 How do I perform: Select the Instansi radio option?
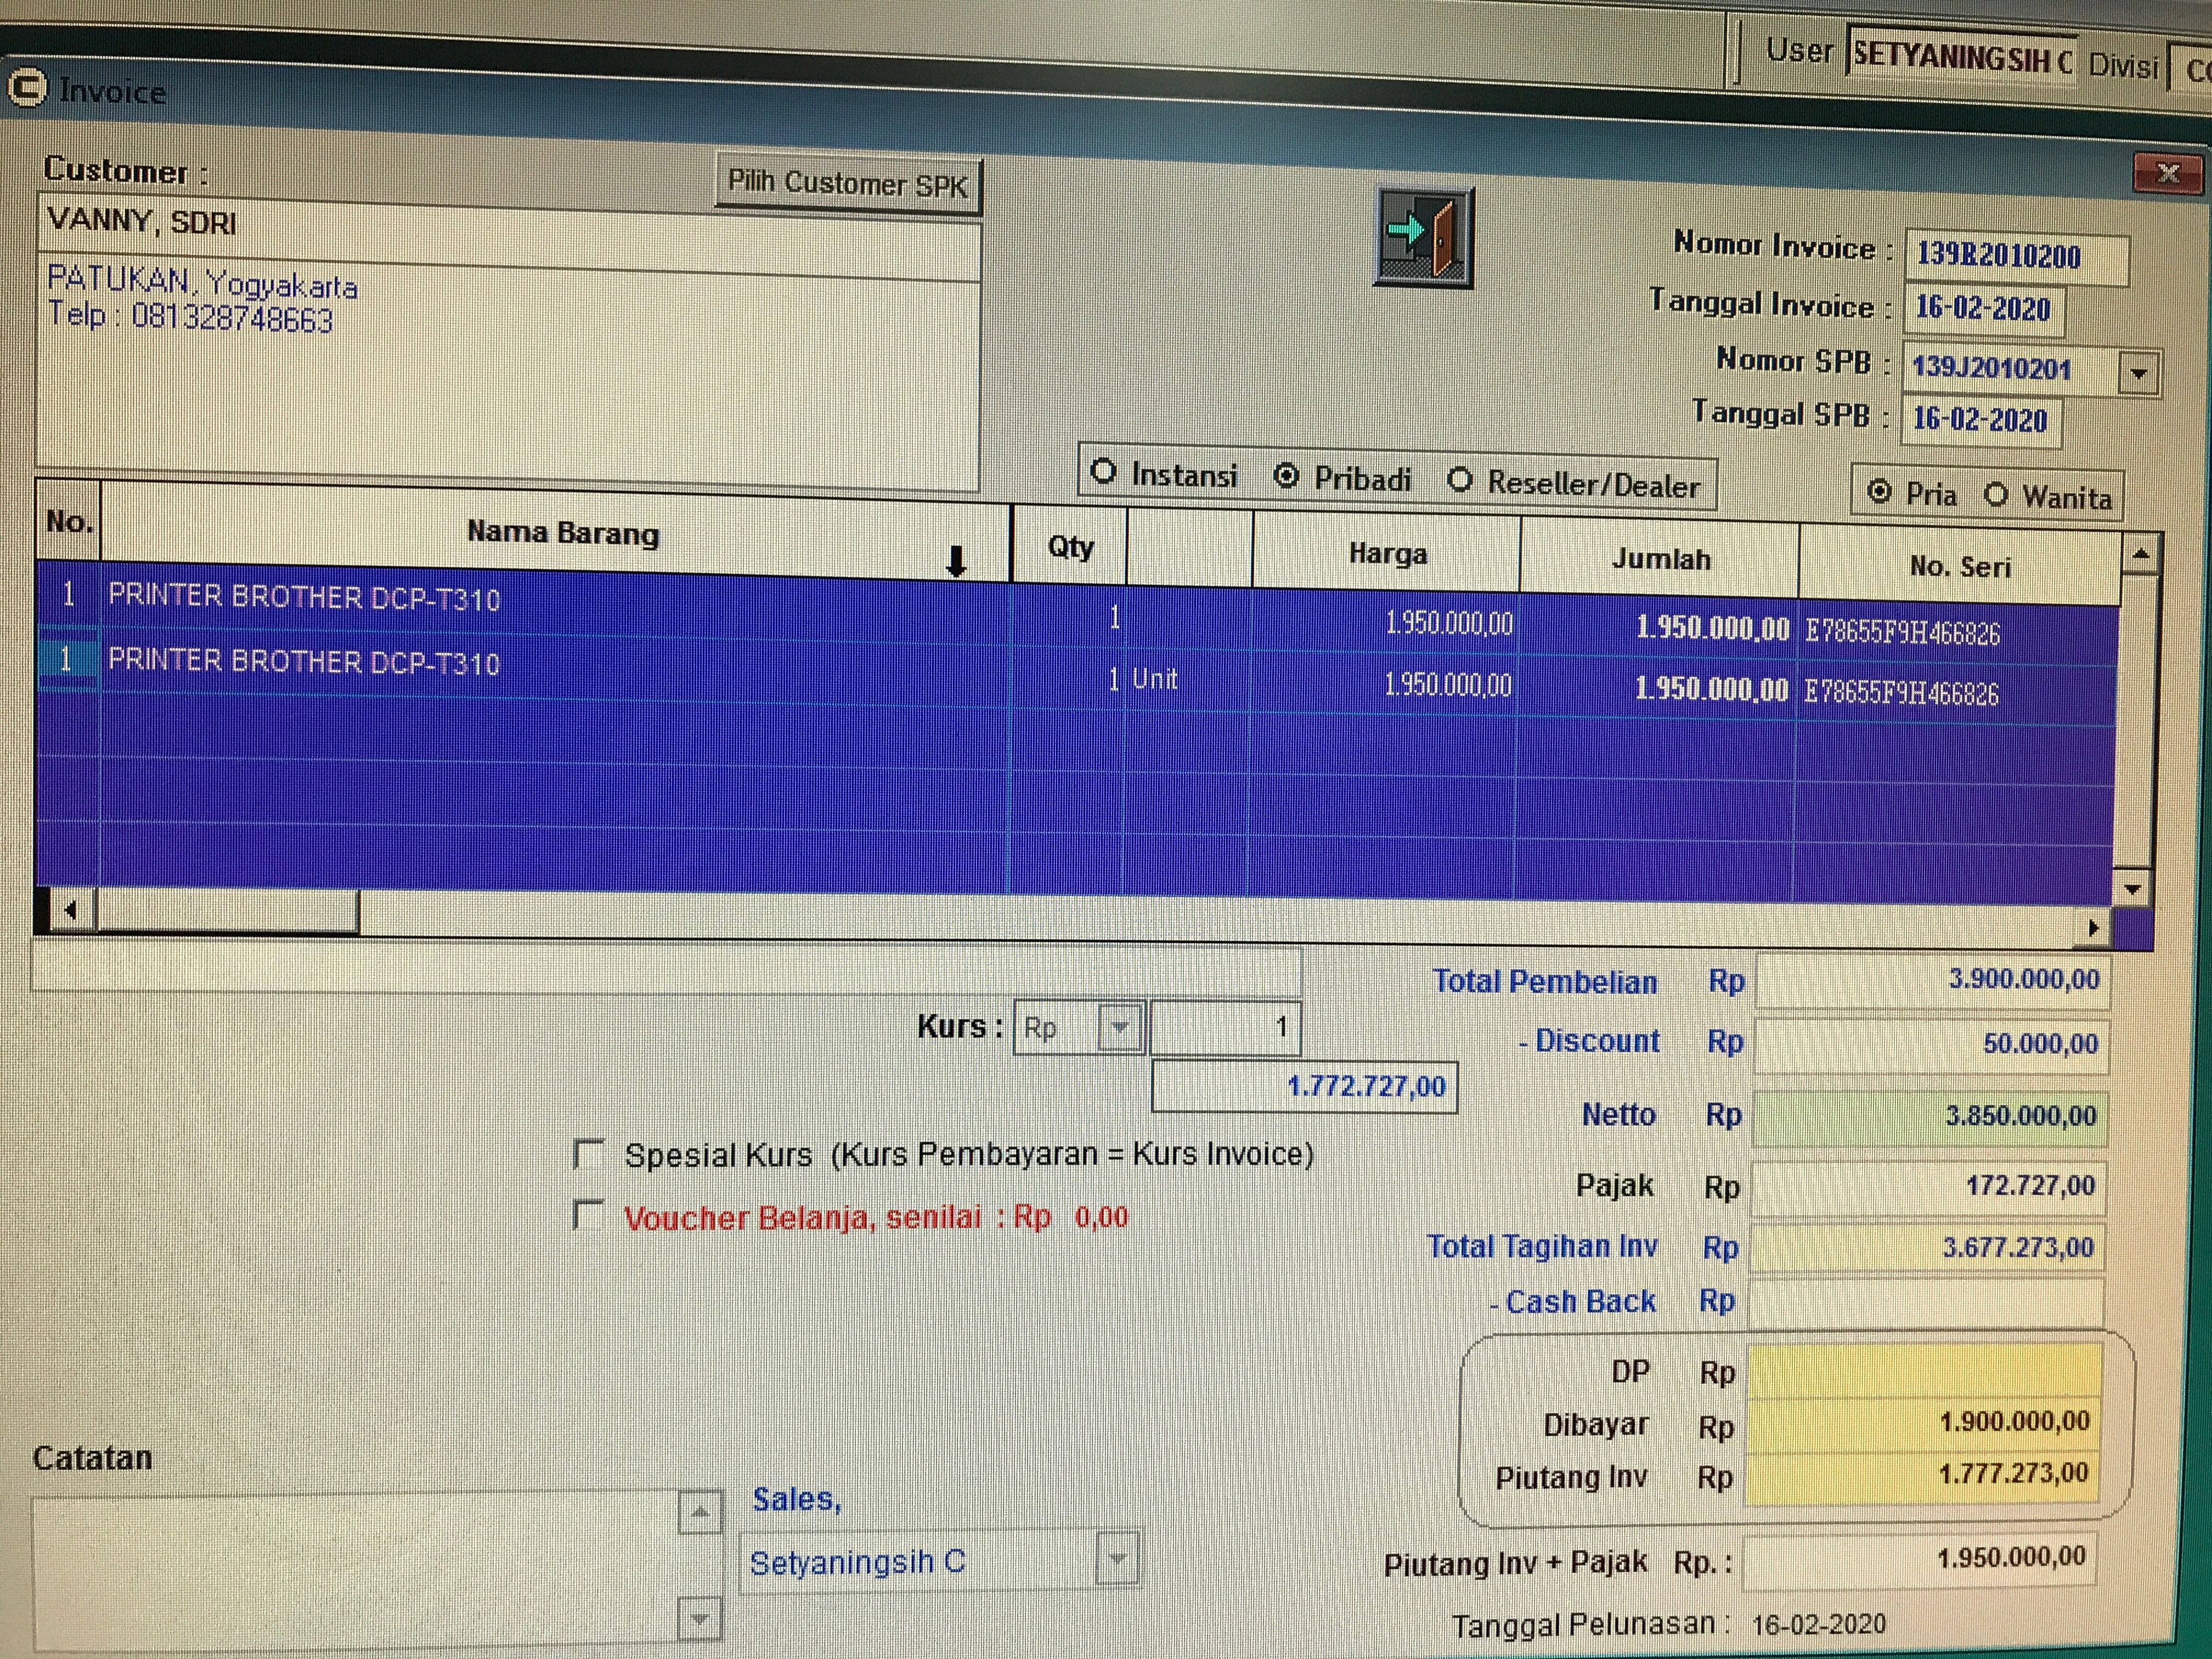[1103, 471]
